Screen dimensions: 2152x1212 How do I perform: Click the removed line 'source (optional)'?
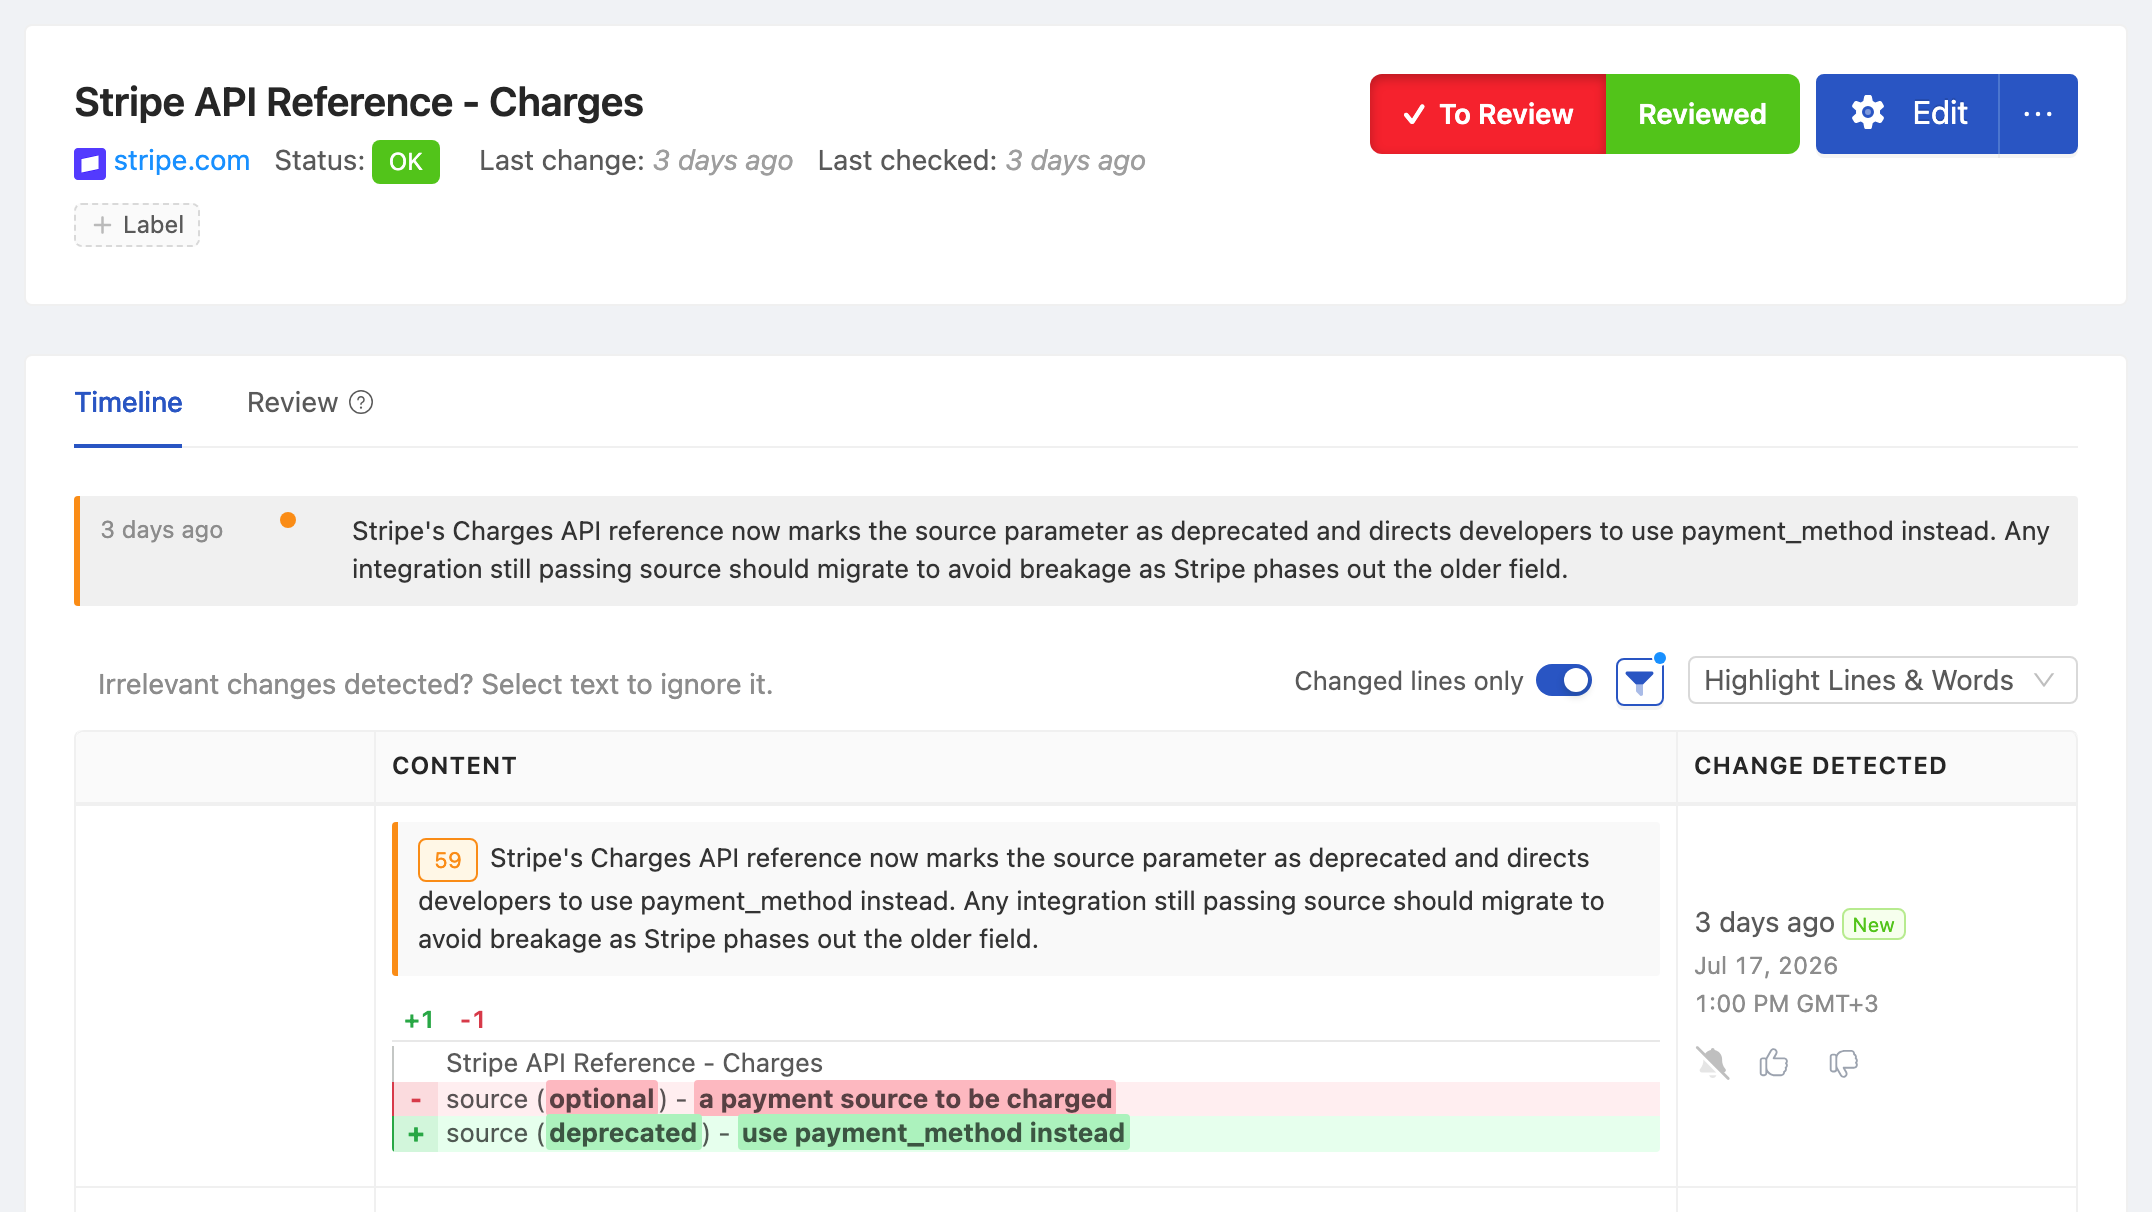[x=1026, y=1099]
